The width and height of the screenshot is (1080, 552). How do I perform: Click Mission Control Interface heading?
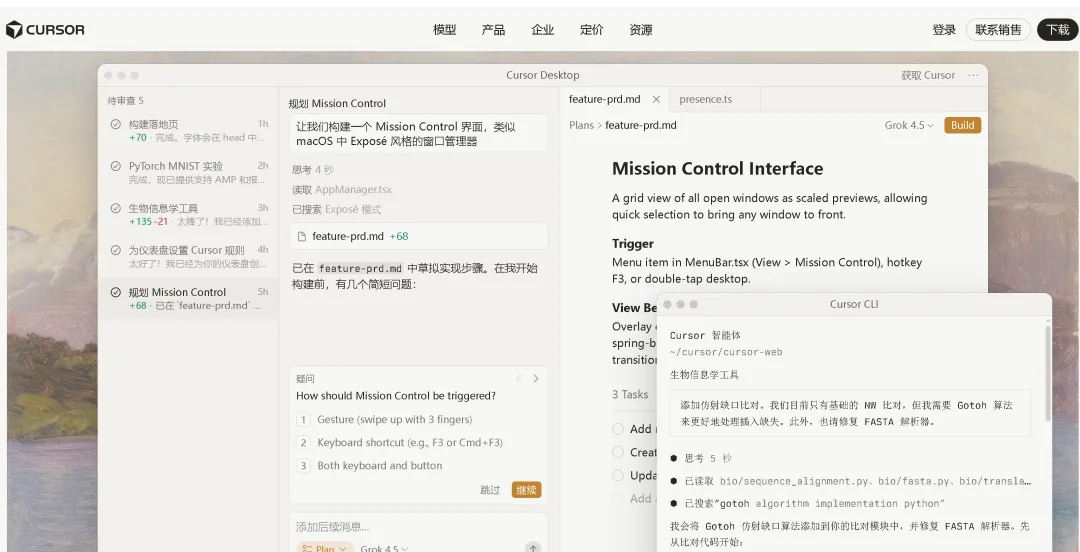point(717,169)
